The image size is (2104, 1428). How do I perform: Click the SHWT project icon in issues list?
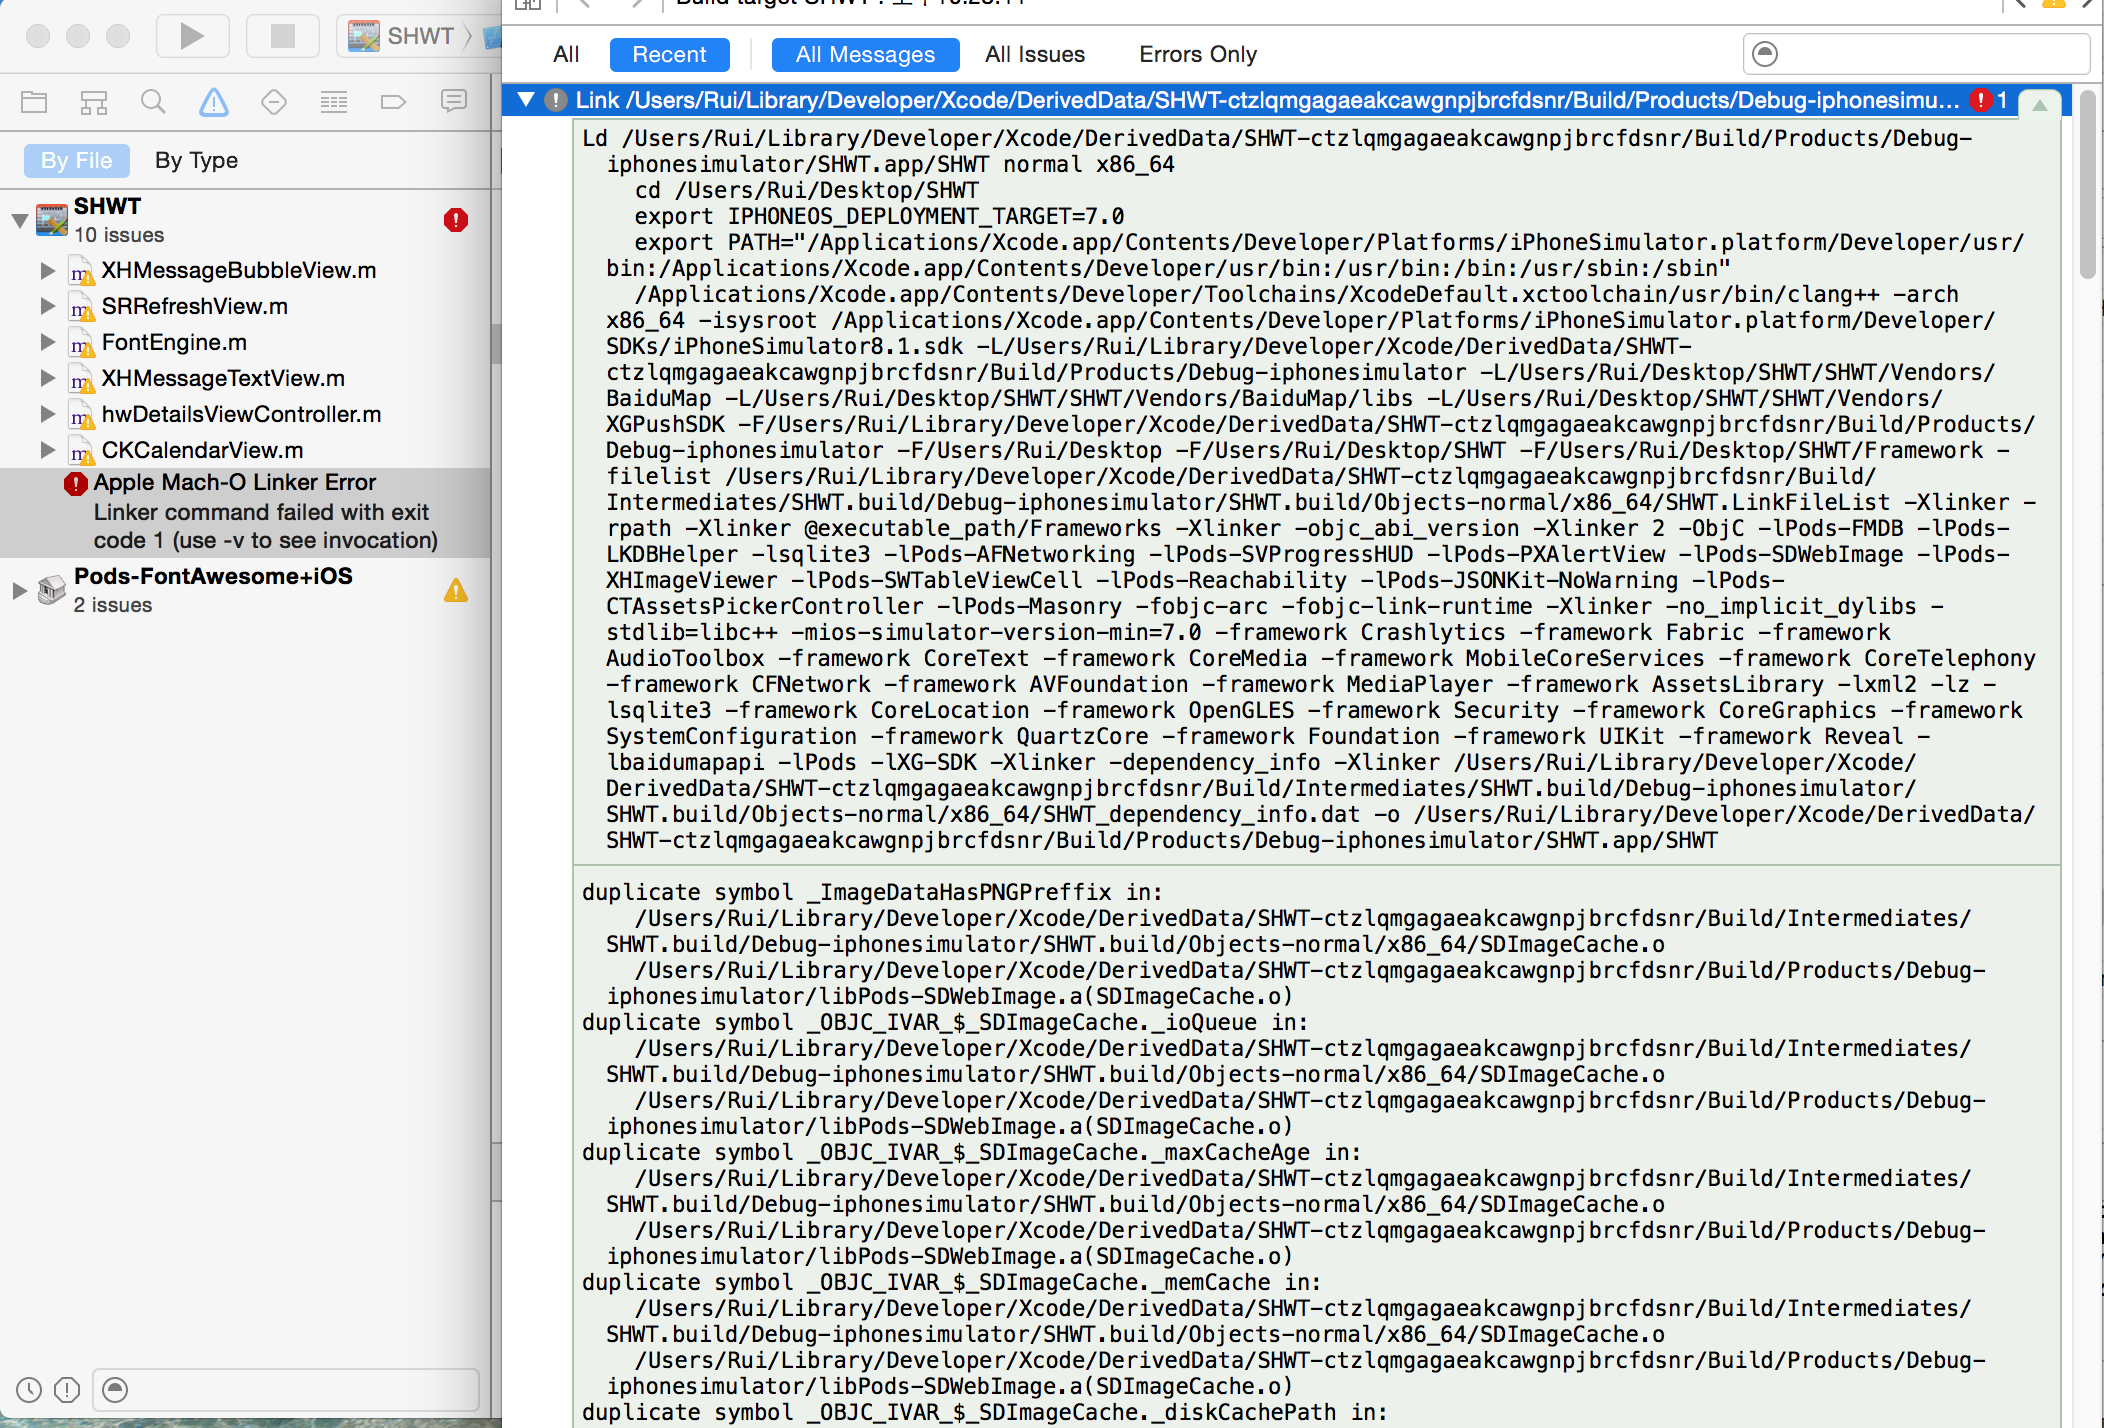tap(52, 219)
